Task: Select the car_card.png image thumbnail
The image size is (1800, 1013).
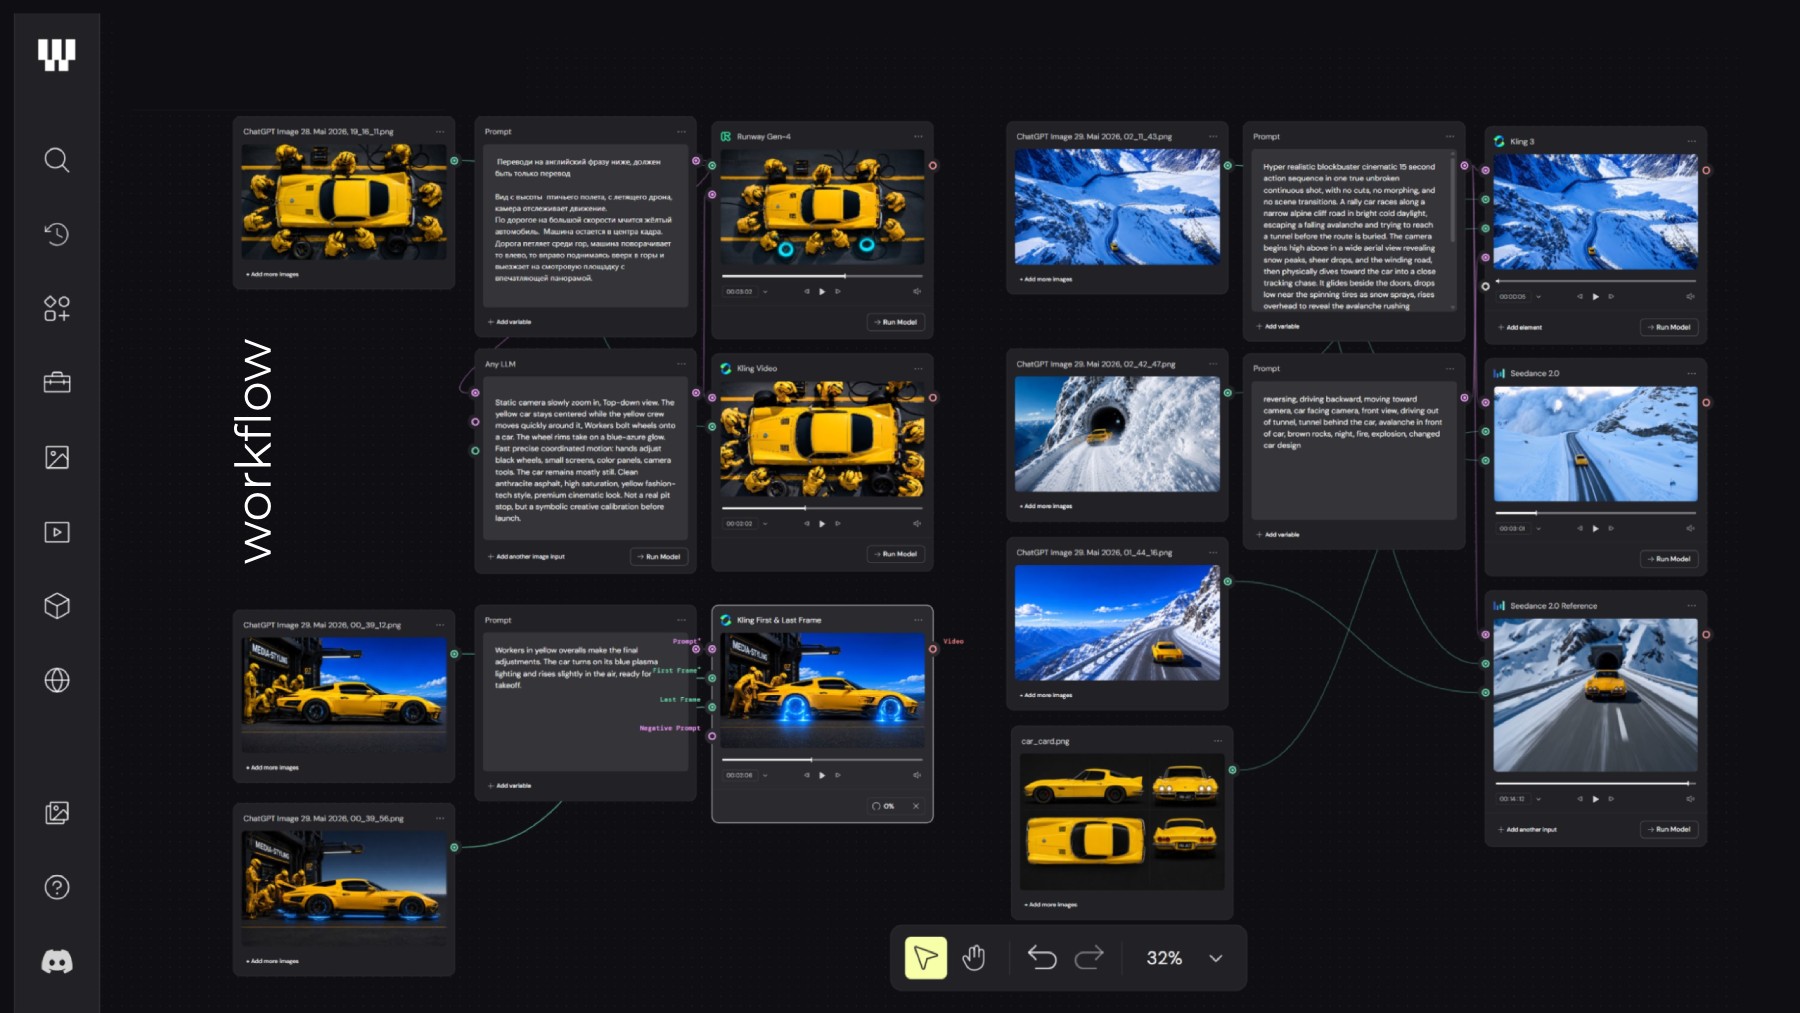Action: pyautogui.click(x=1122, y=822)
